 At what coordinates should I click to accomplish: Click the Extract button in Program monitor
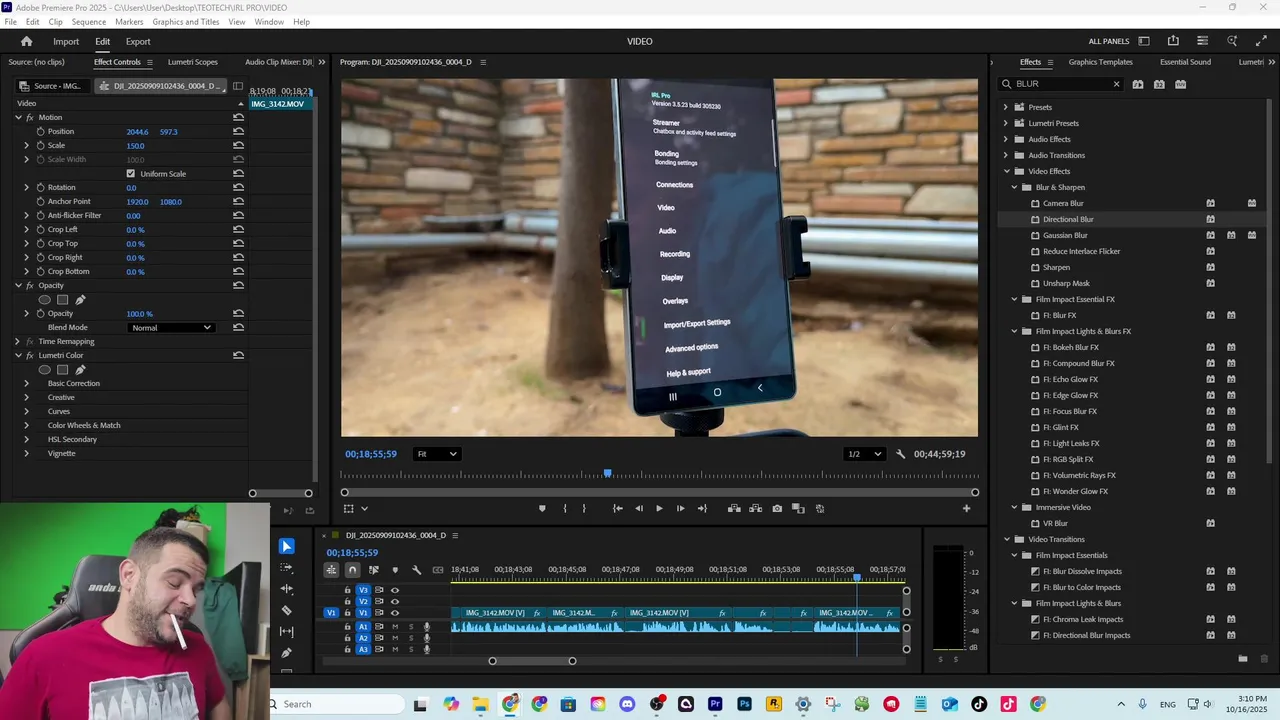755,508
